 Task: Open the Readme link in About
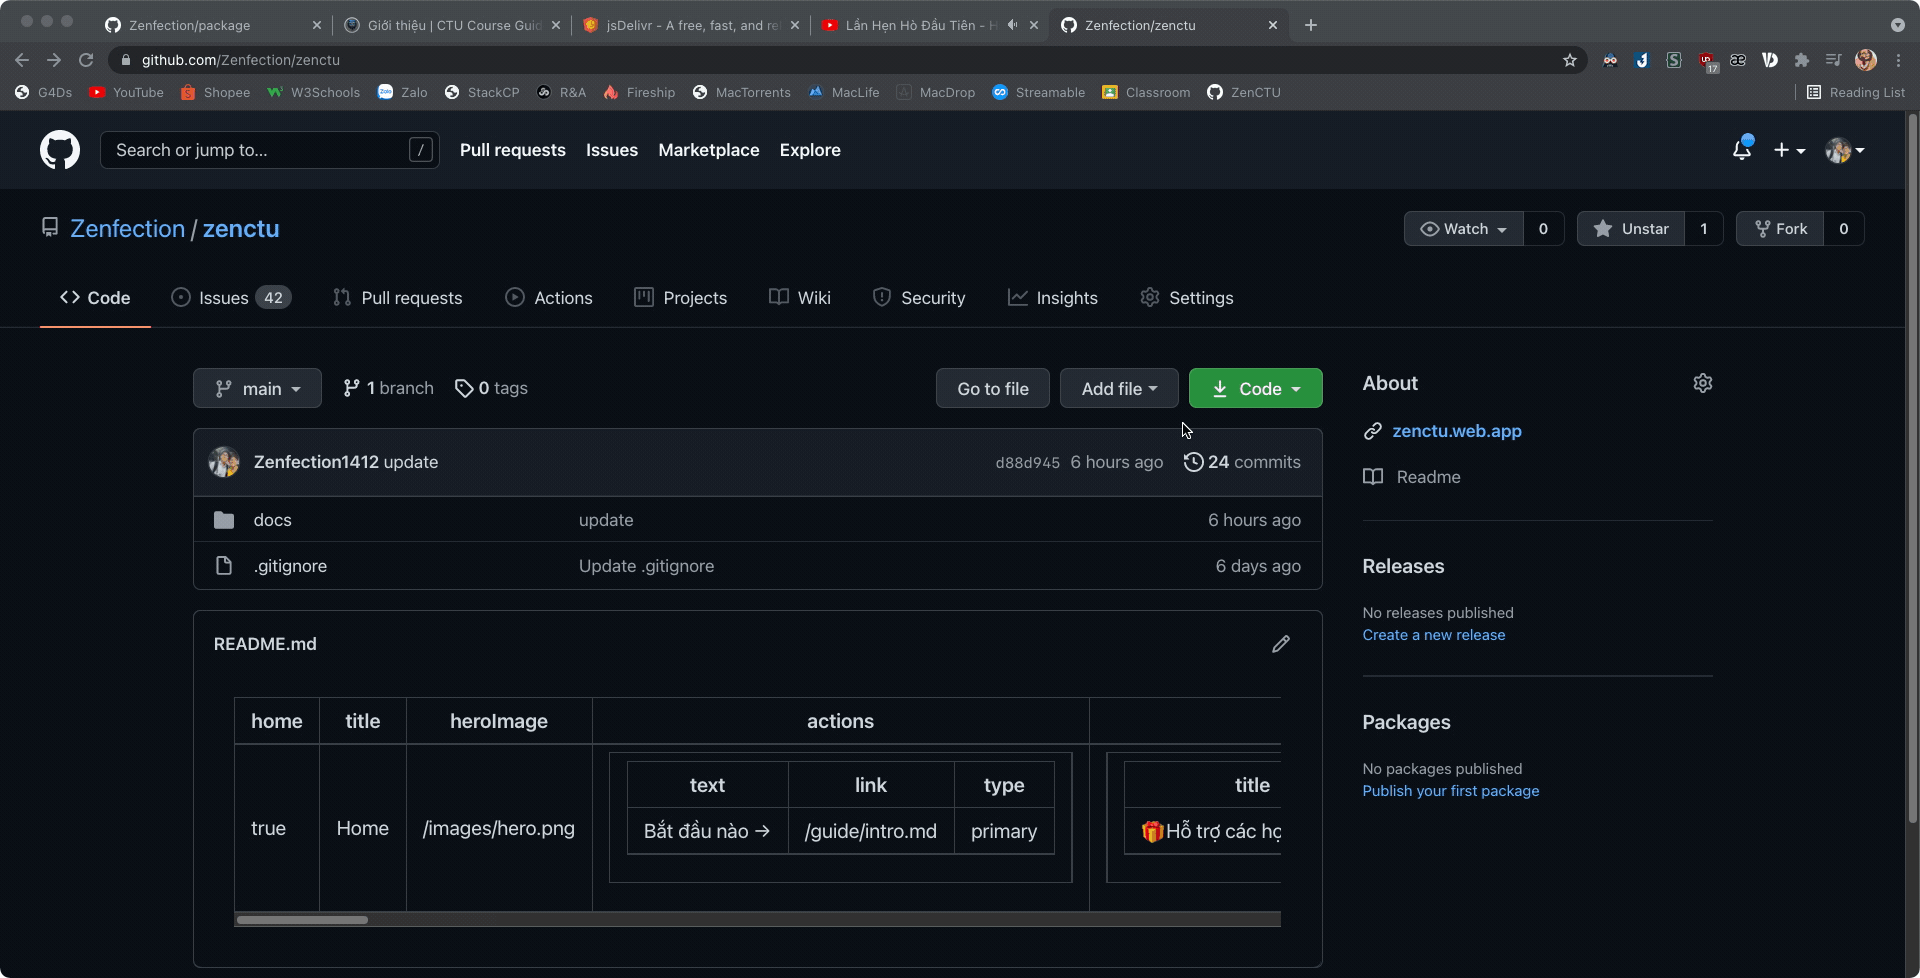click(x=1413, y=477)
